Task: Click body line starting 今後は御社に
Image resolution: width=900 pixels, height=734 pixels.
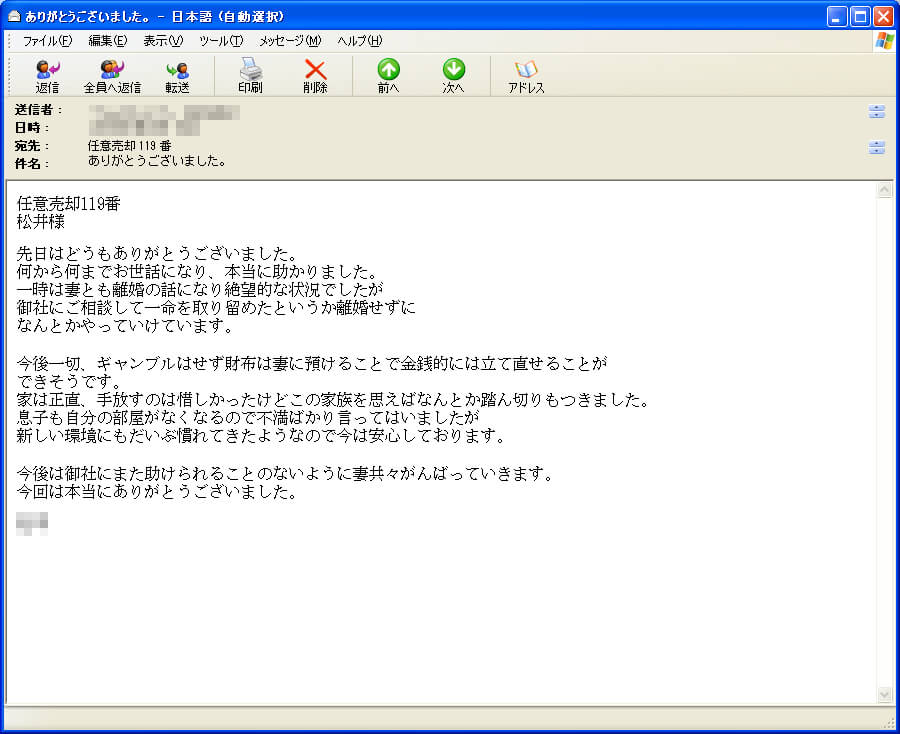Action: [x=285, y=473]
